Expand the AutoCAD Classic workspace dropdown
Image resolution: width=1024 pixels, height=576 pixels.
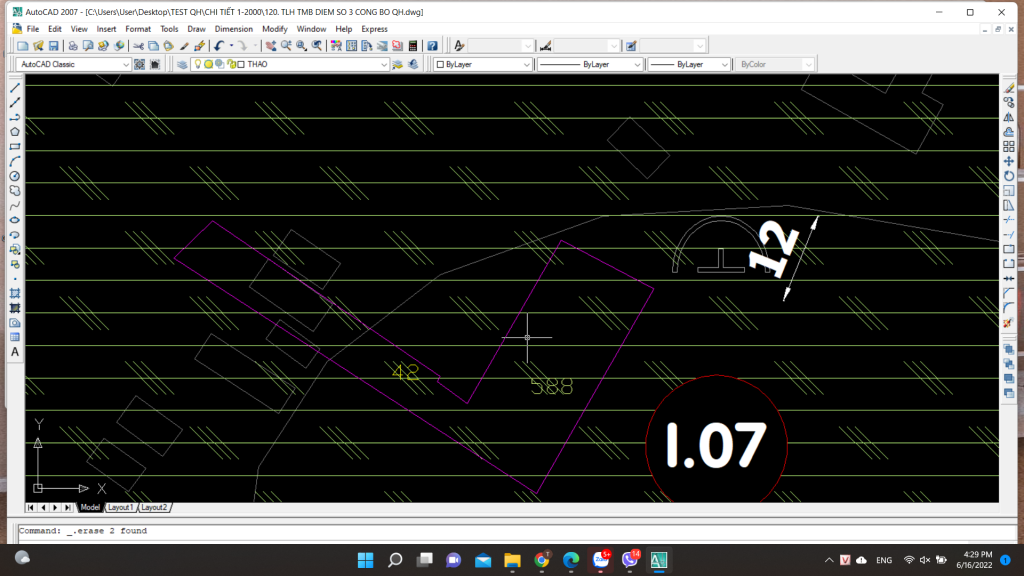[x=126, y=64]
